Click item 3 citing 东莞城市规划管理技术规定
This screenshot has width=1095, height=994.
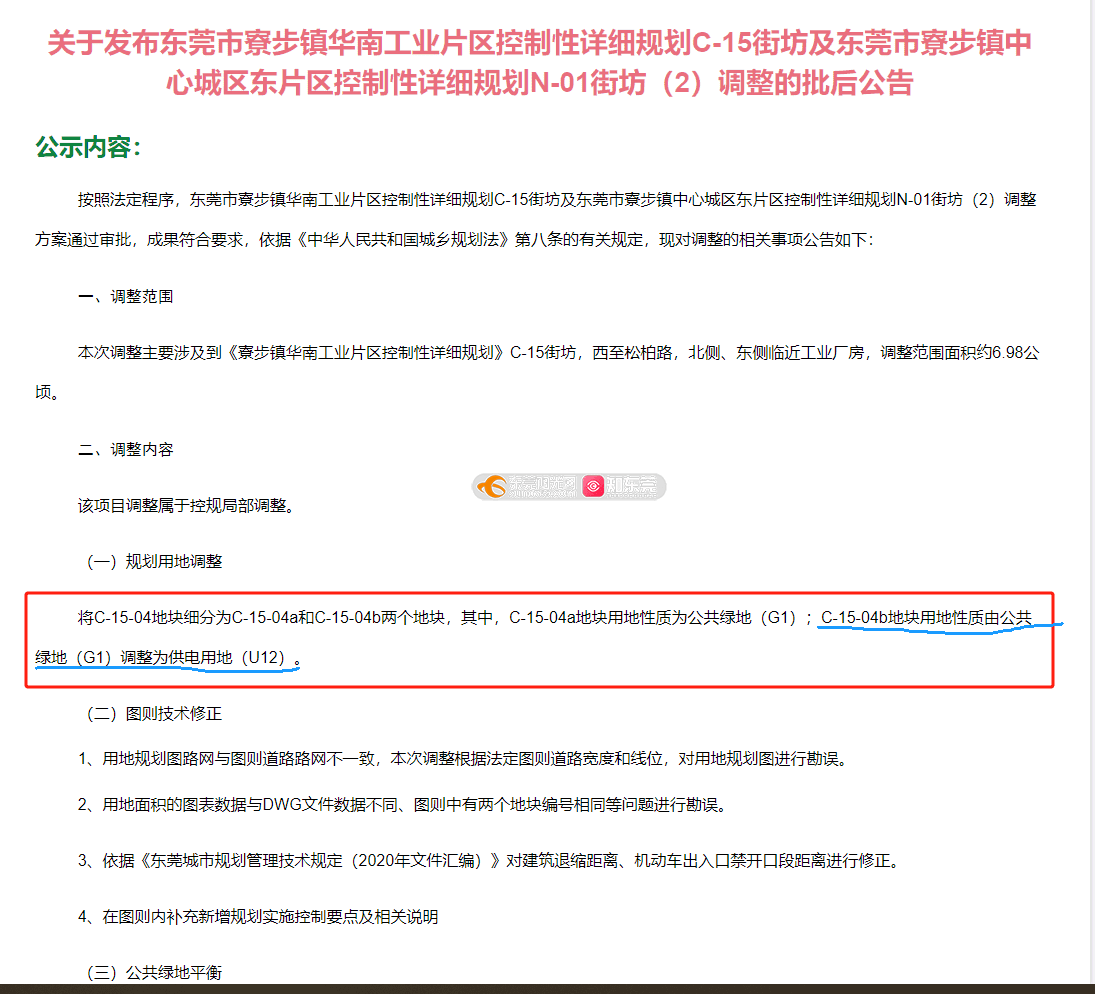click(x=490, y=861)
